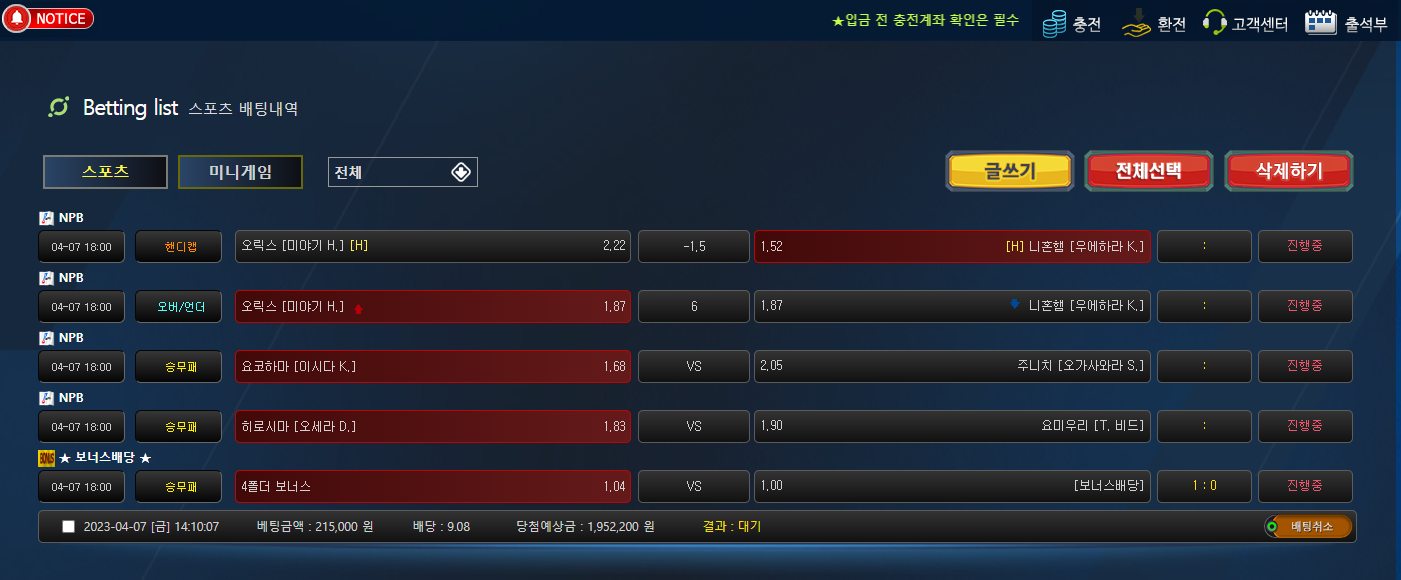Click the yellow BONUS badge icon
This screenshot has width=1401, height=580.
46,458
